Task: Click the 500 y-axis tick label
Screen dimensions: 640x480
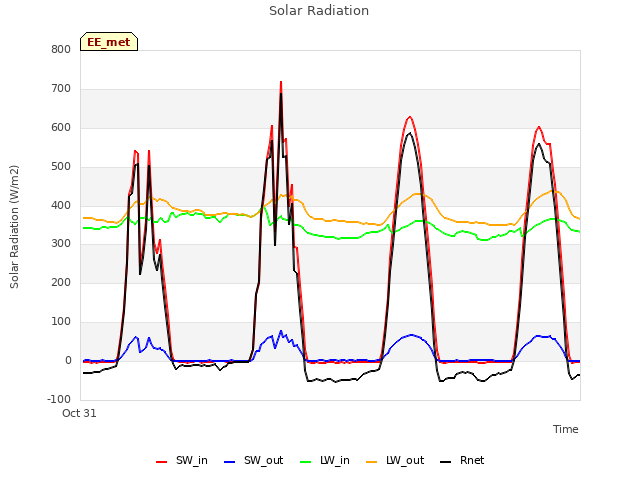Action: tap(61, 167)
